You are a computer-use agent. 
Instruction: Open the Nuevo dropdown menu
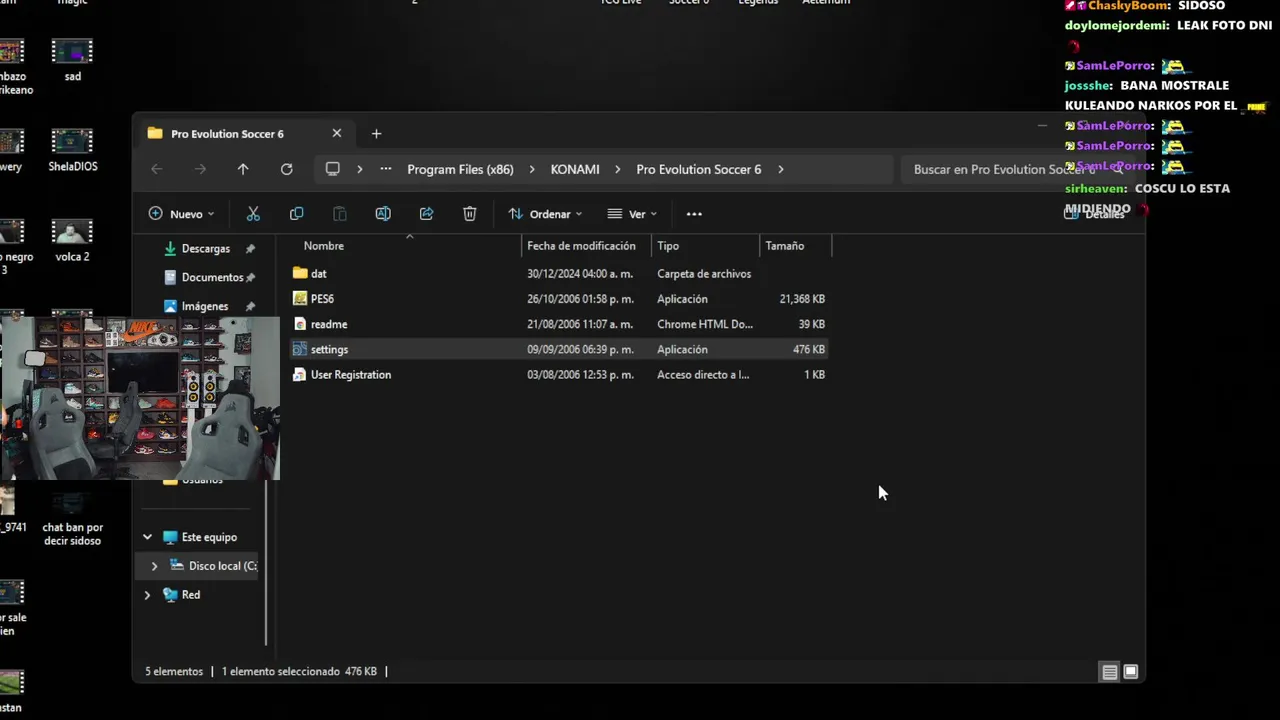coord(181,214)
